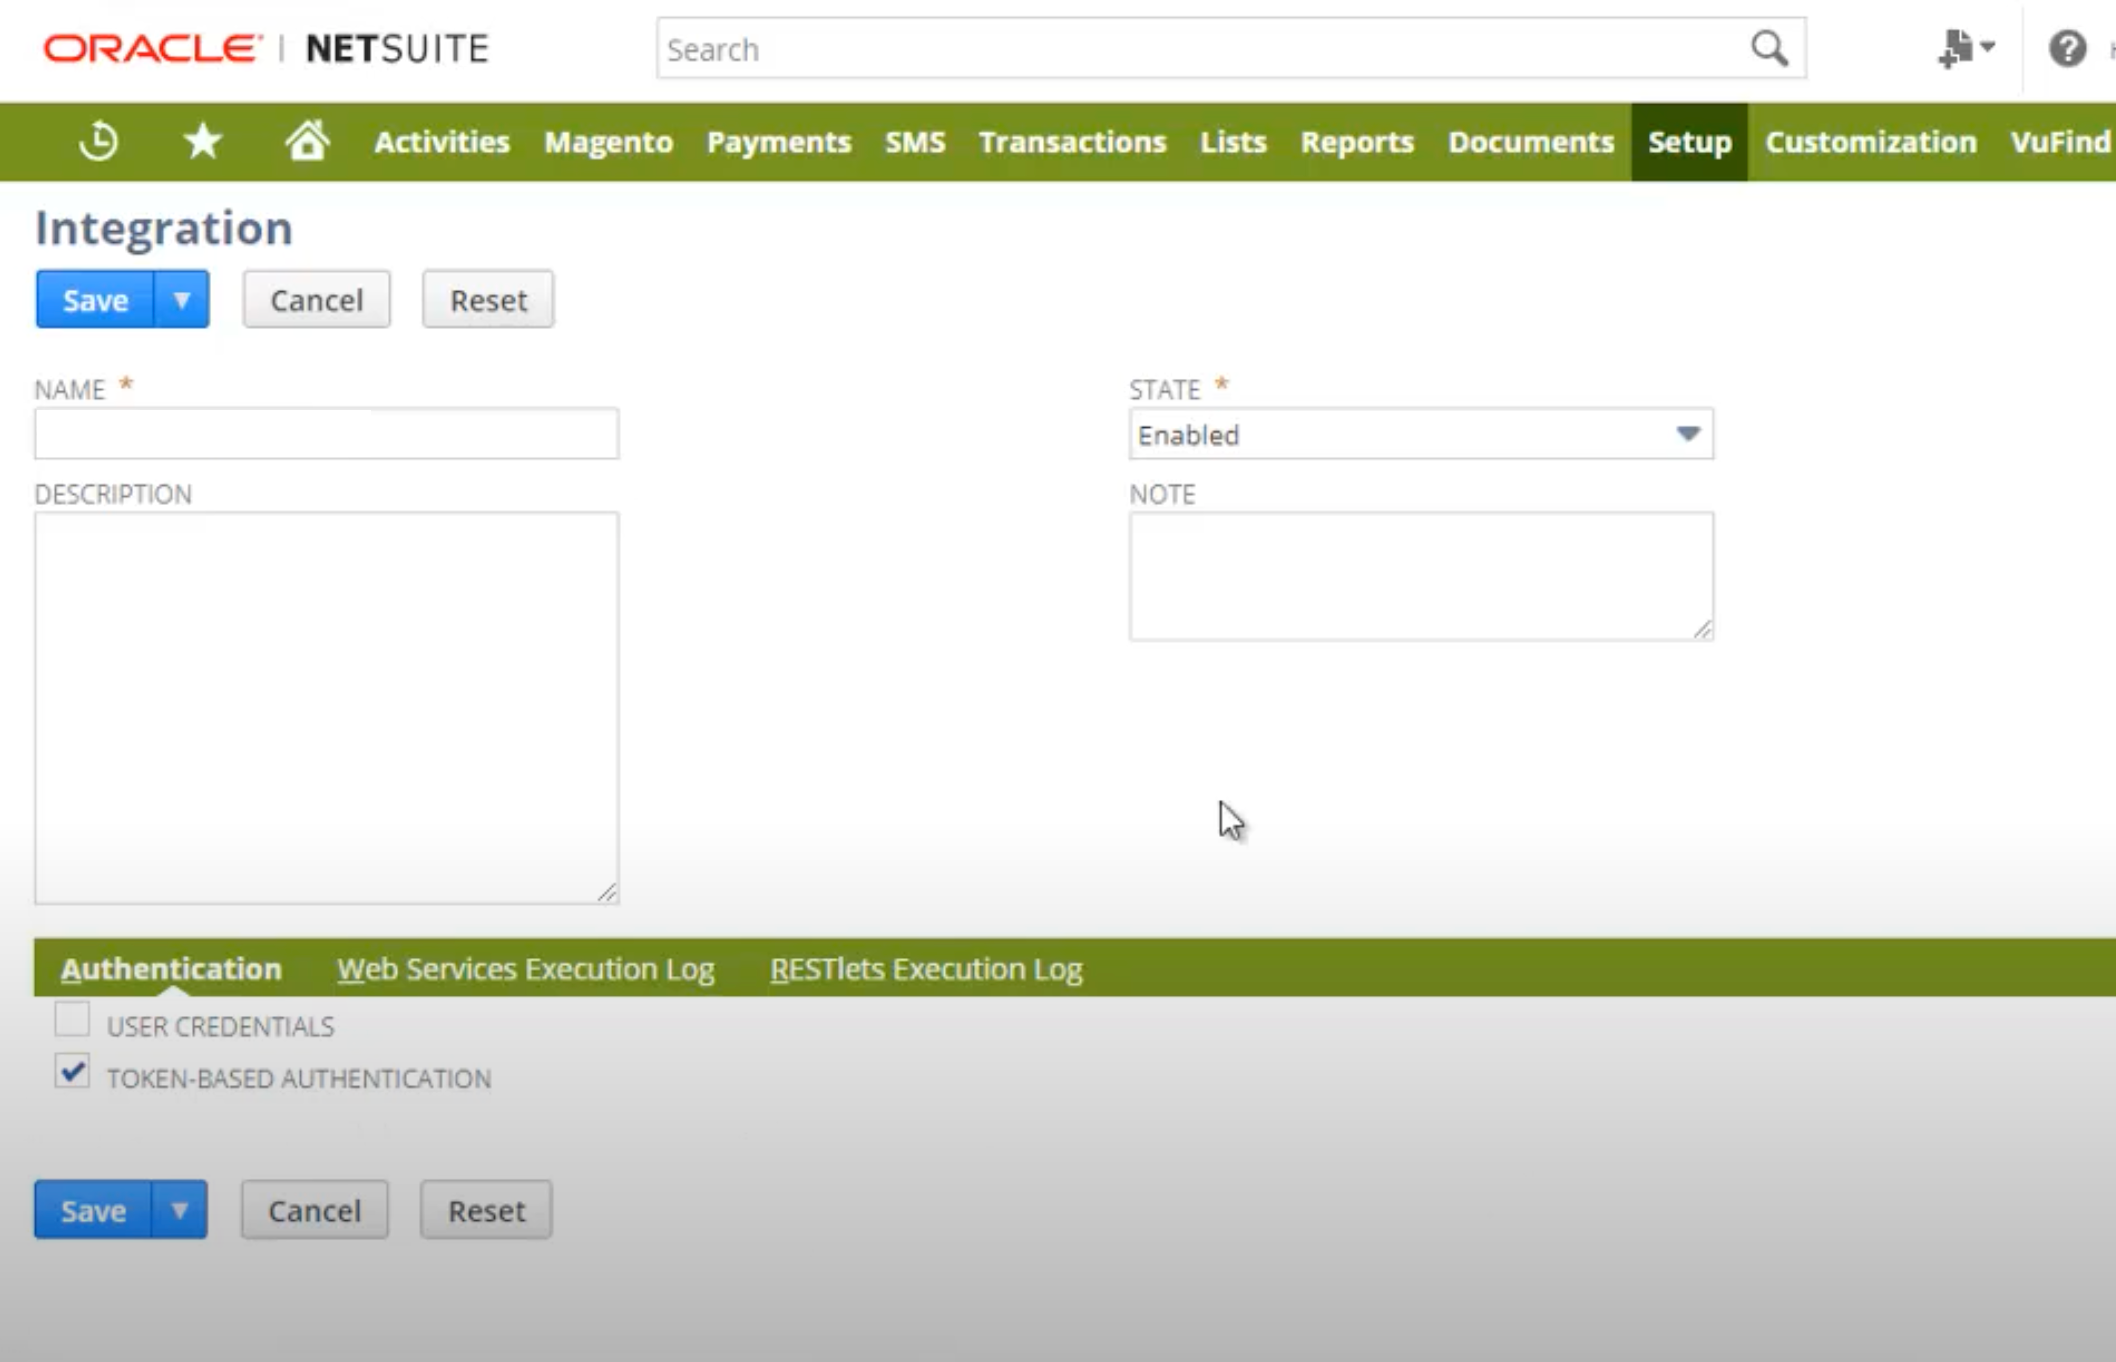Click the search magnifier icon

pyautogui.click(x=1769, y=48)
